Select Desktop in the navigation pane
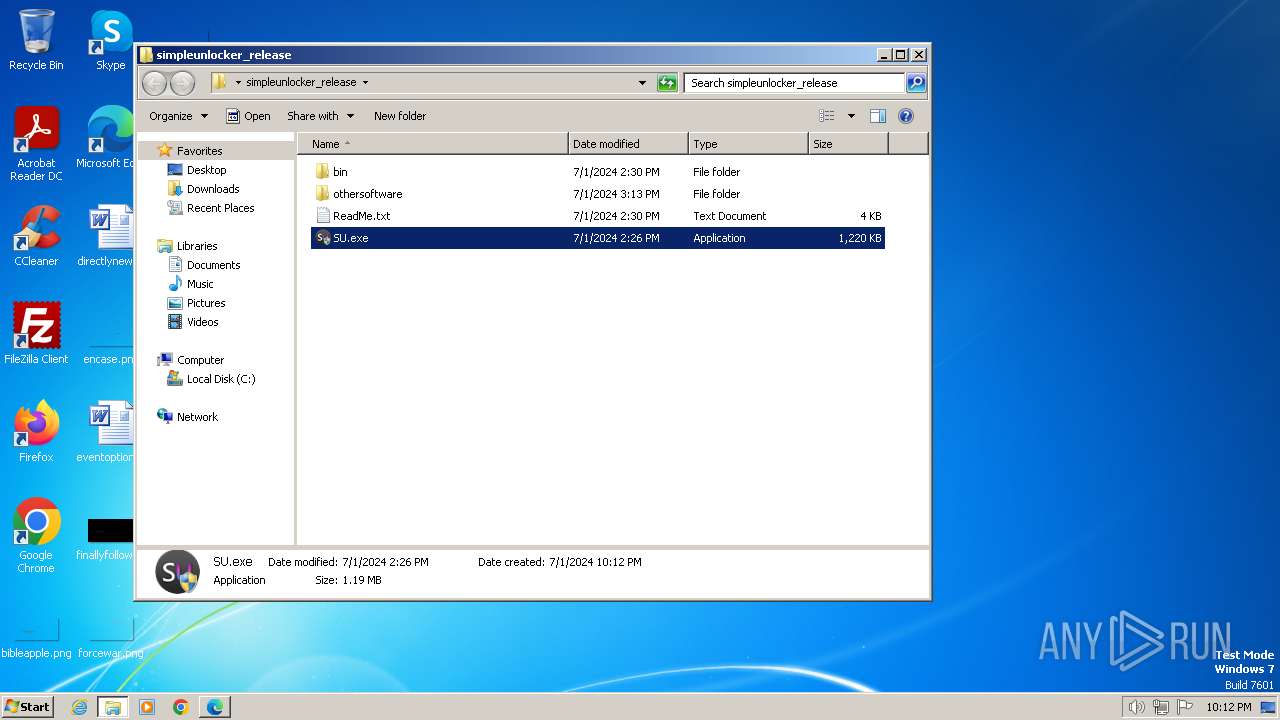This screenshot has width=1280, height=720. (206, 170)
